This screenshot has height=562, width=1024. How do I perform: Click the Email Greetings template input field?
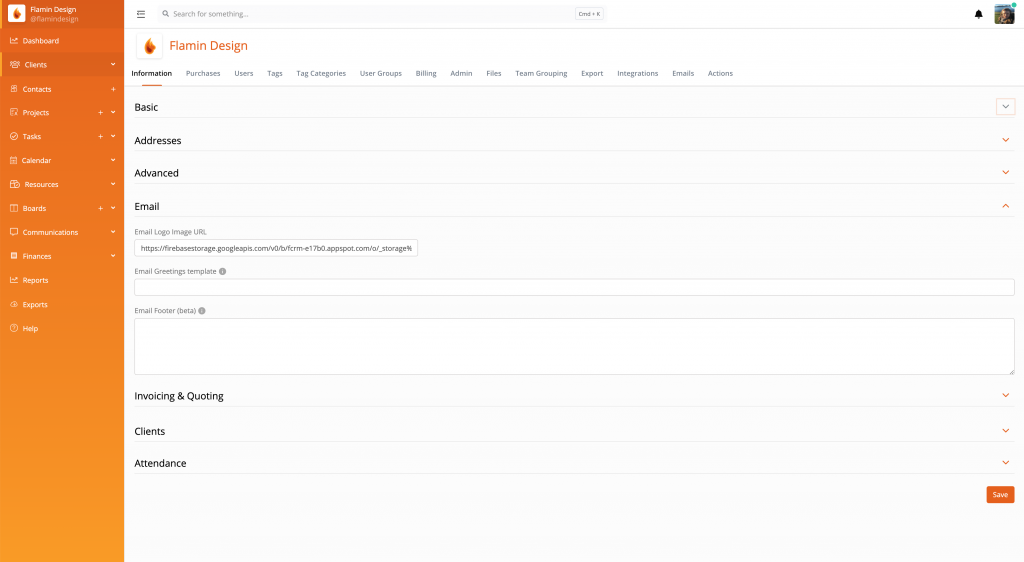click(574, 287)
